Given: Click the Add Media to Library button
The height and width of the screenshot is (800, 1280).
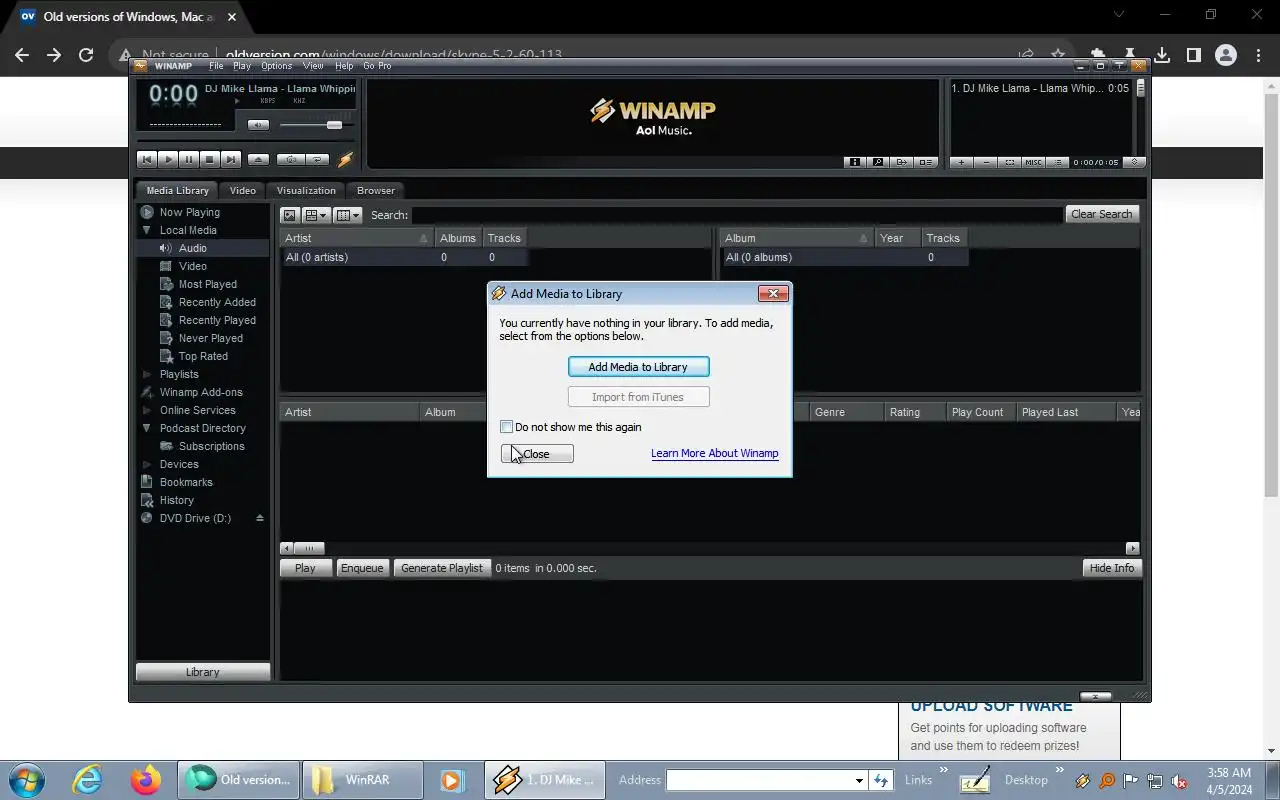Looking at the screenshot, I should point(638,367).
